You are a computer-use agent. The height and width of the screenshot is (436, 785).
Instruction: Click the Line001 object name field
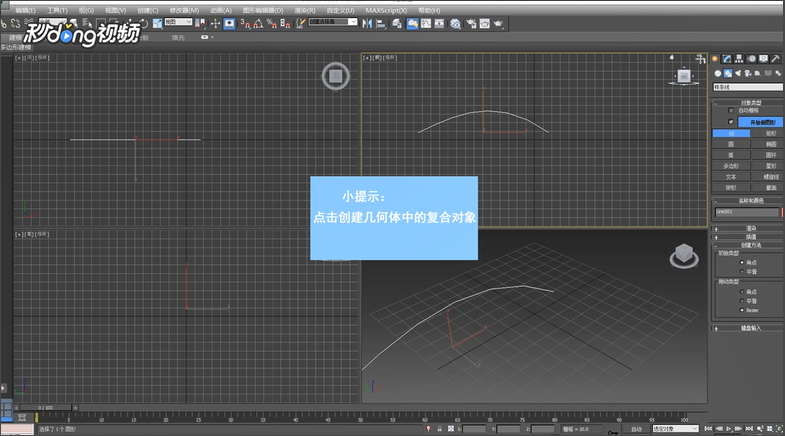(x=746, y=212)
